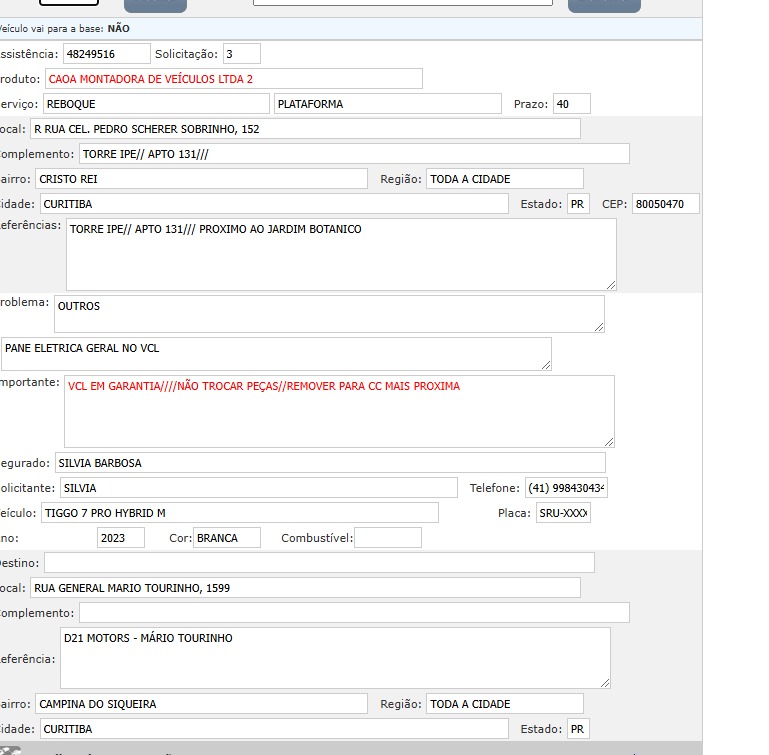Grab resize handle of PANE ELETRICA textarea

point(546,365)
